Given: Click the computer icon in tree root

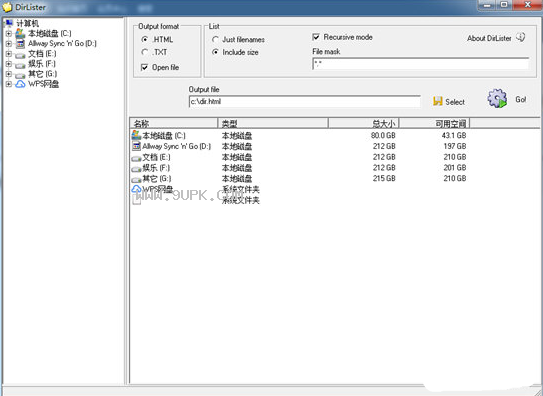Looking at the screenshot, I should tap(9, 24).
